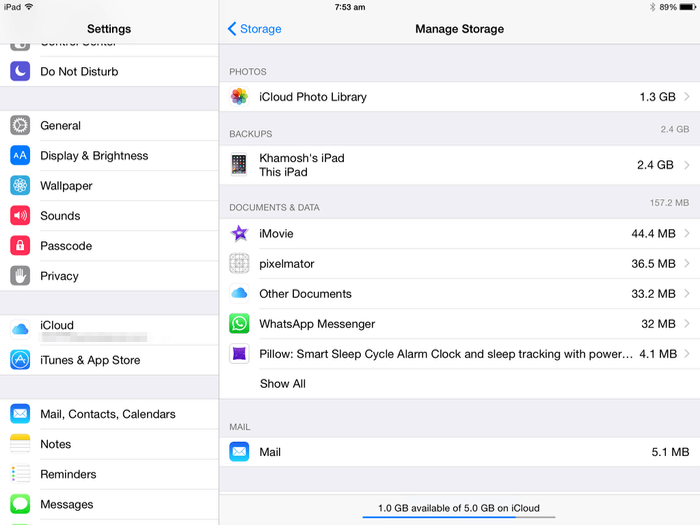
Task: Tap 'This iPad' subtitle text
Action: pyautogui.click(x=283, y=172)
